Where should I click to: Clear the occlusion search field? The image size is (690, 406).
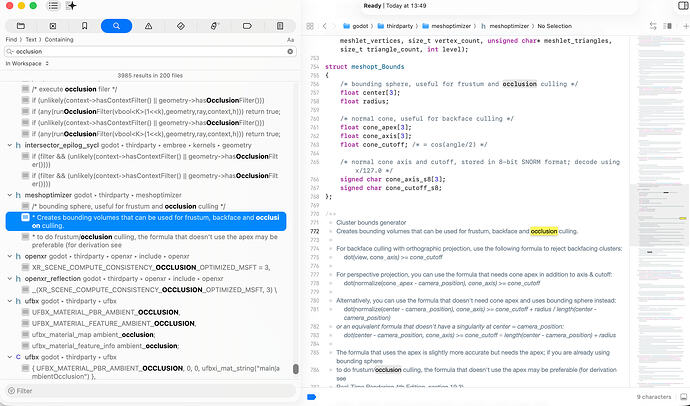pyautogui.click(x=290, y=51)
